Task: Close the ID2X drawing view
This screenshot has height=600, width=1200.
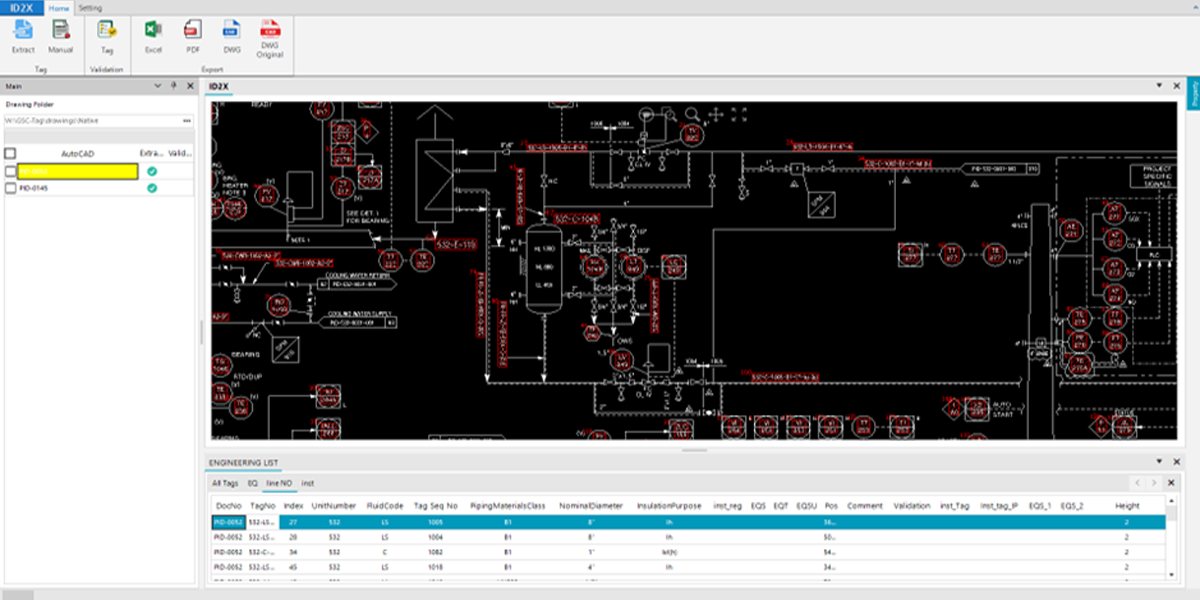Action: pyautogui.click(x=1176, y=87)
